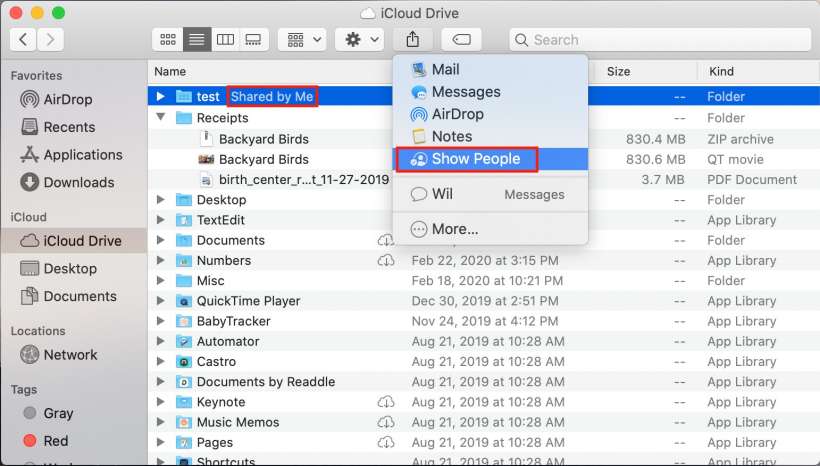Click the Favorites sidebar heading
This screenshot has height=466, width=820.
[36, 76]
